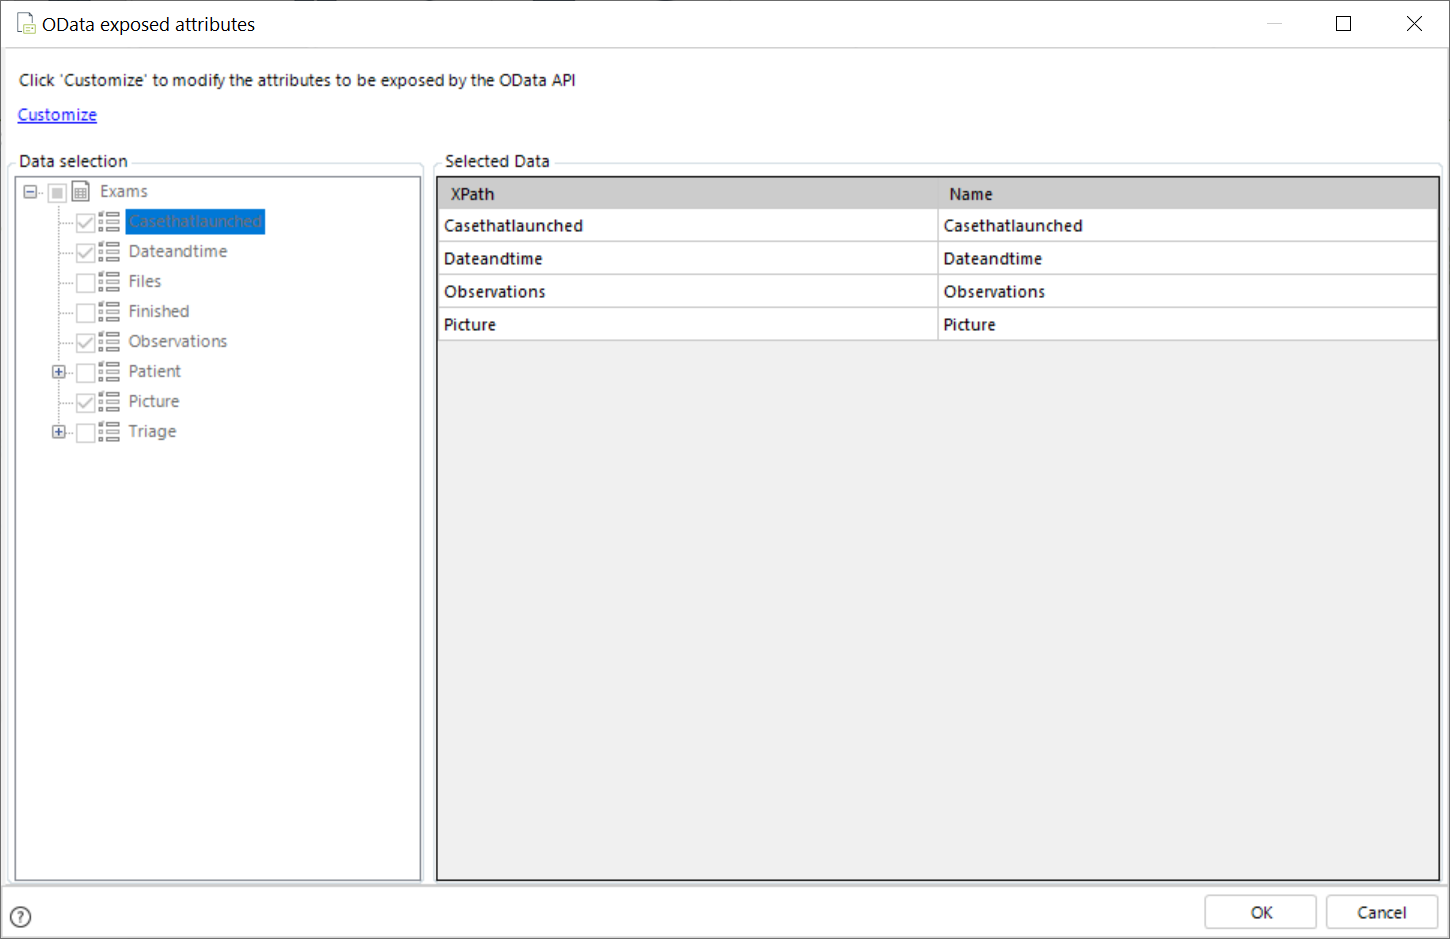Click Picture cell in XPath column
The image size is (1450, 939).
coord(688,325)
